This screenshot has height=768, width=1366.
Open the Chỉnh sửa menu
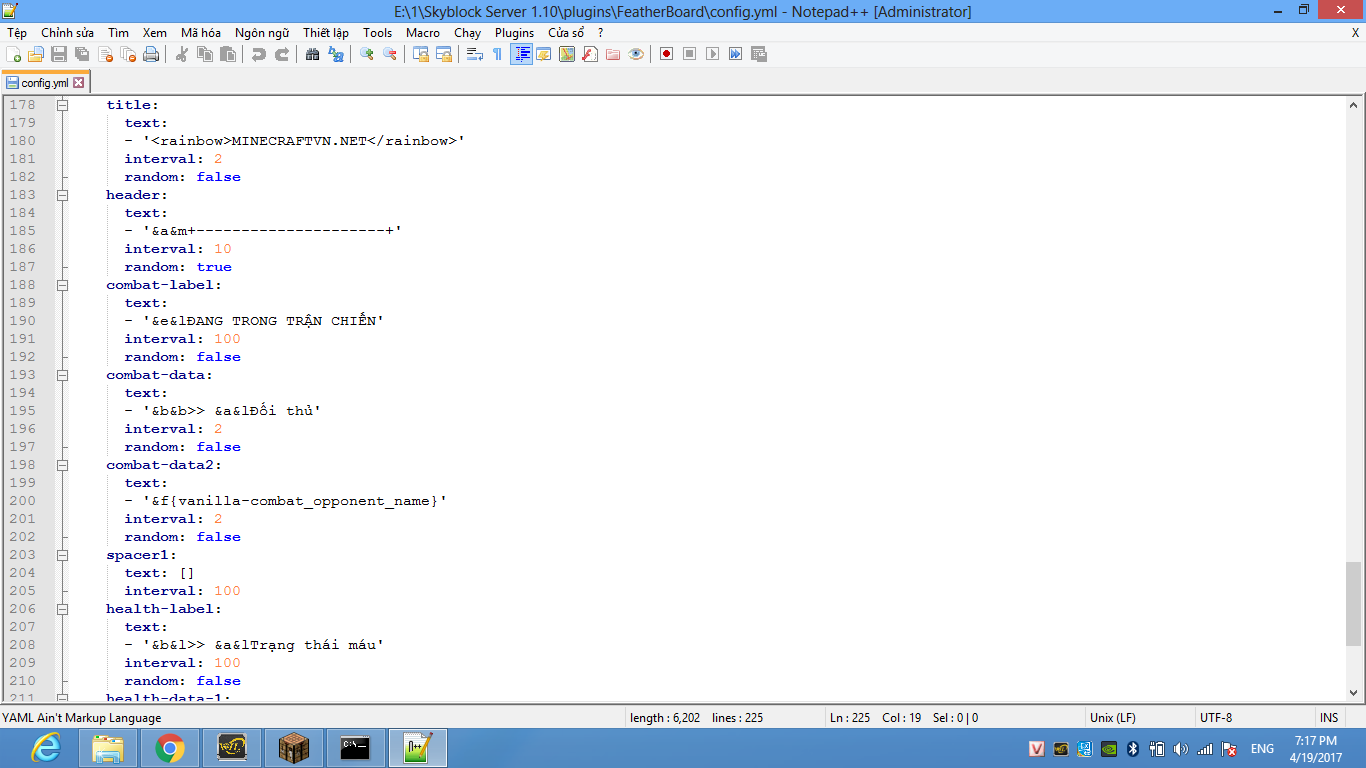pyautogui.click(x=67, y=32)
